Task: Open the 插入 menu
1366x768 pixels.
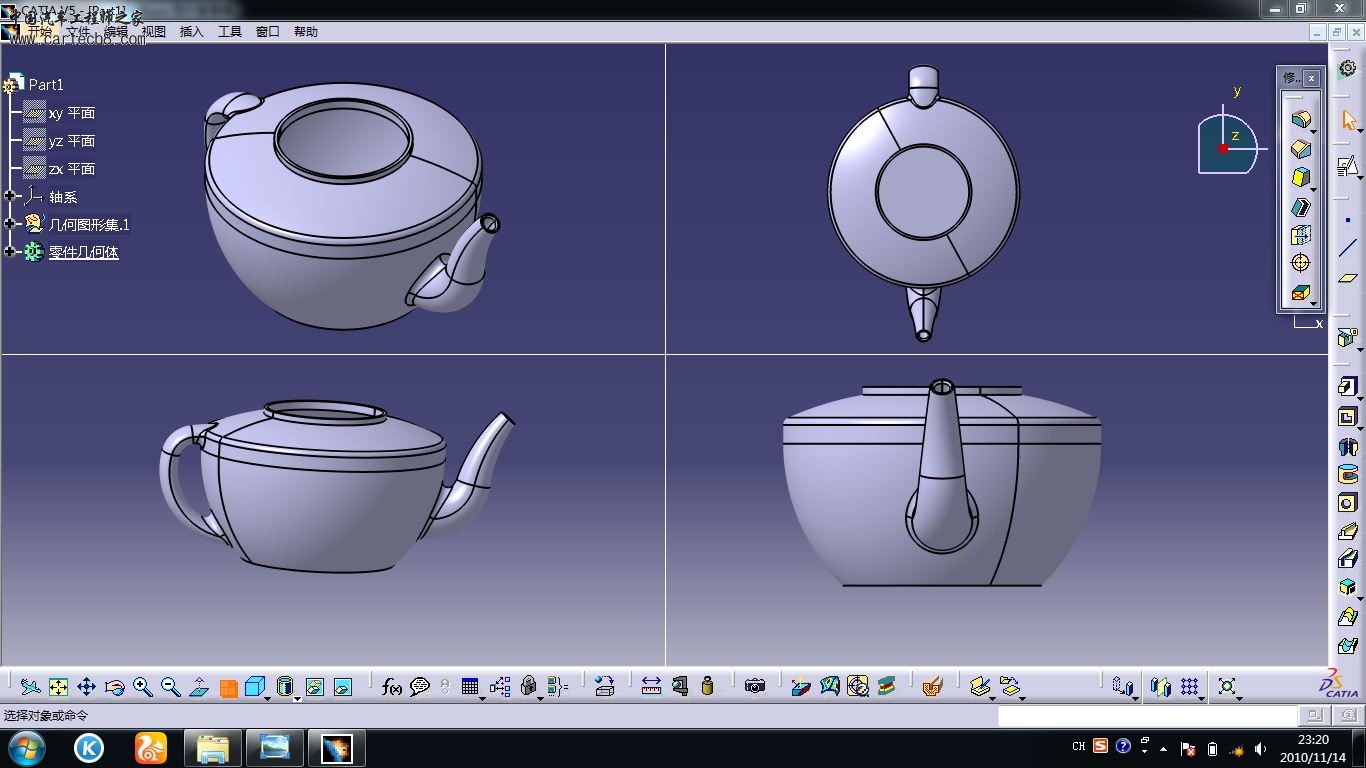Action: click(191, 32)
